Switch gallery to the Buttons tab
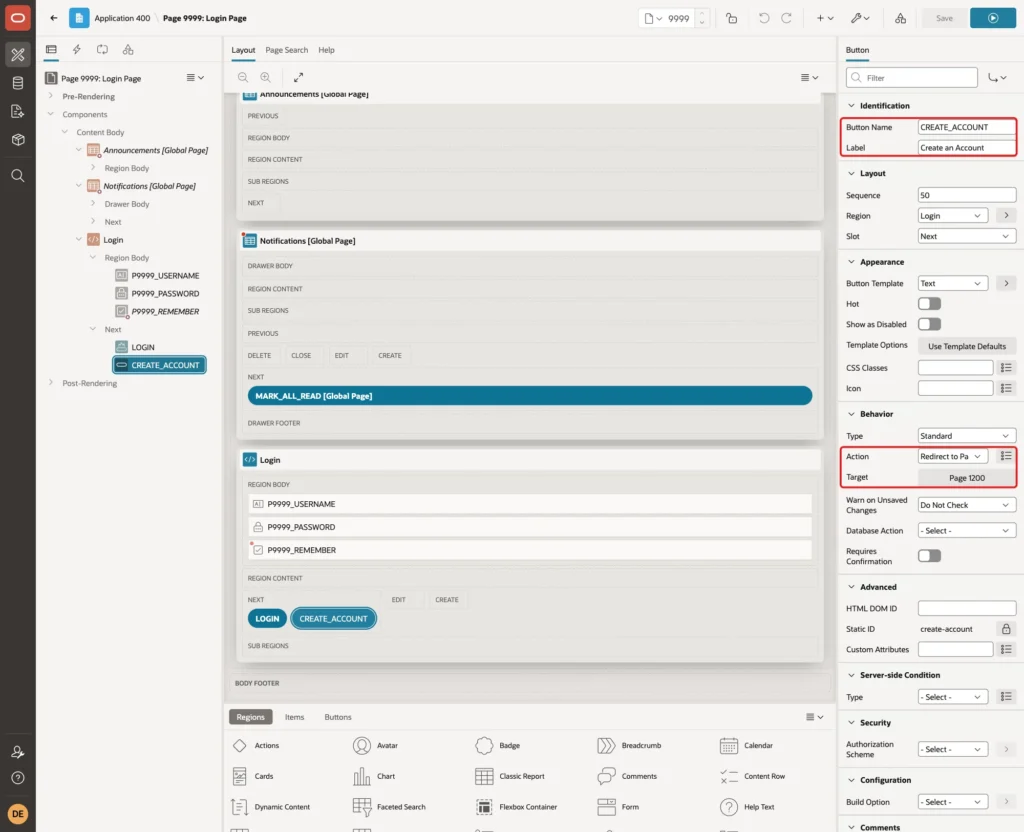Viewport: 1024px width, 832px height. (338, 717)
